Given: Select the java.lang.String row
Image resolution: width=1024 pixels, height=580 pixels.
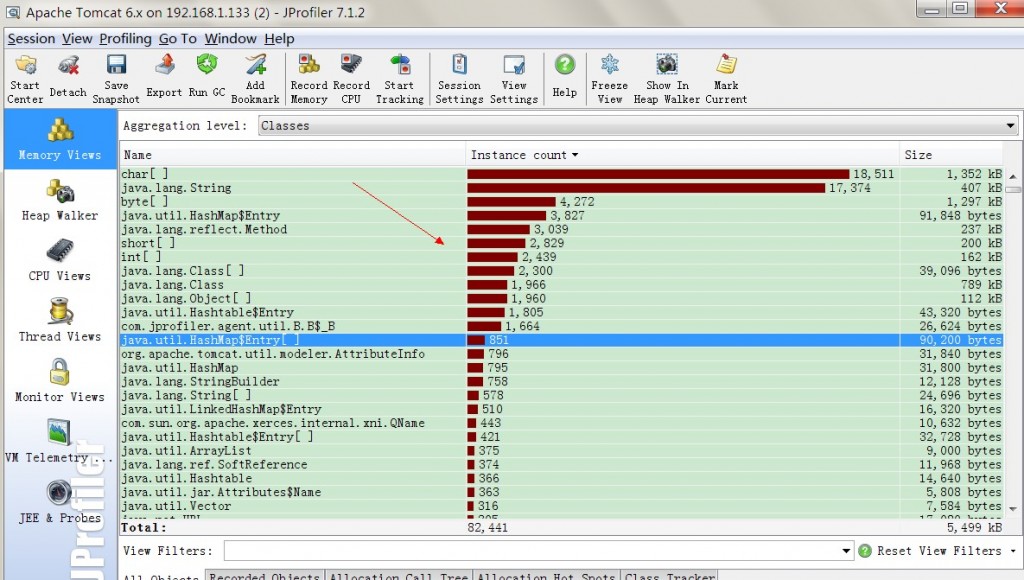Looking at the screenshot, I should click(200, 186).
